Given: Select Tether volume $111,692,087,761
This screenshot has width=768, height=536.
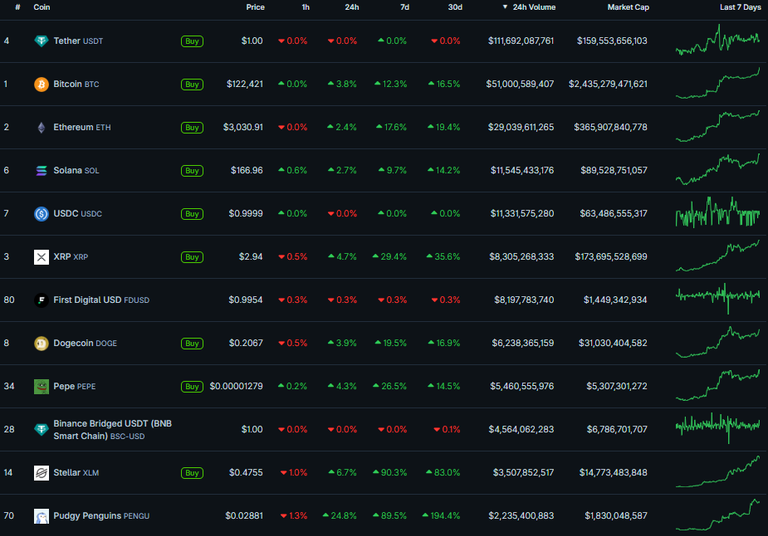Looking at the screenshot, I should (521, 41).
